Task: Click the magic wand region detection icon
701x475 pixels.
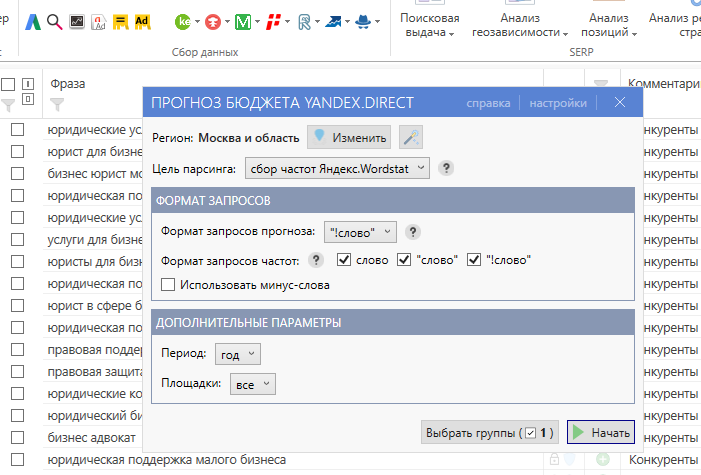Action: pyautogui.click(x=411, y=137)
